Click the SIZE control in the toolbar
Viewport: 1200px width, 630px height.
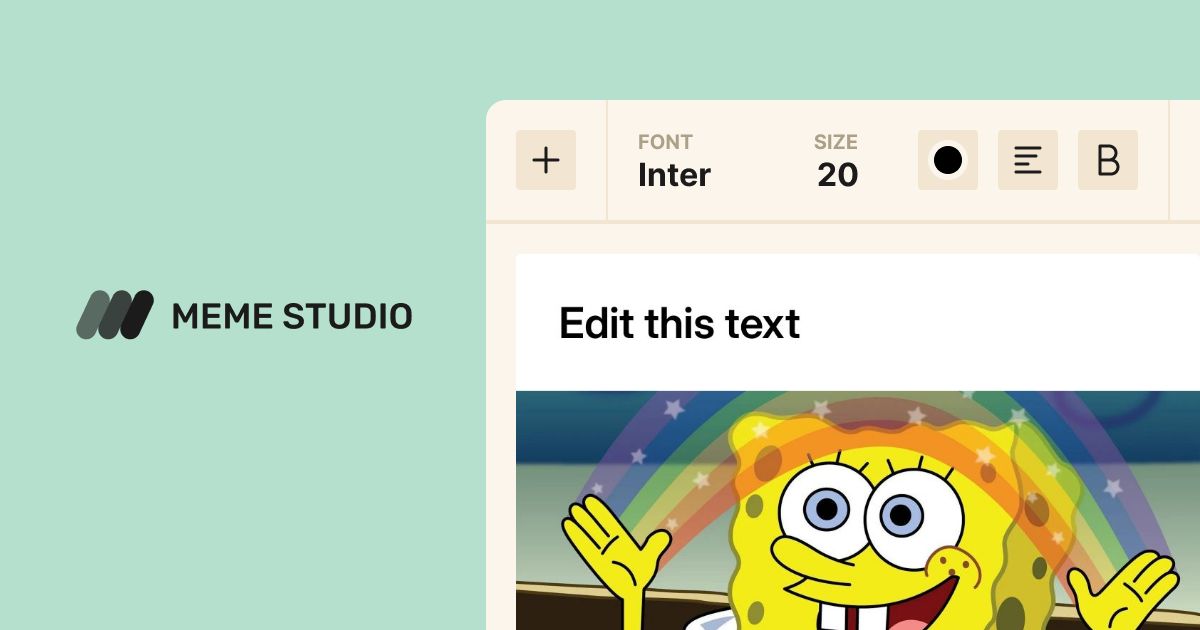(x=836, y=160)
